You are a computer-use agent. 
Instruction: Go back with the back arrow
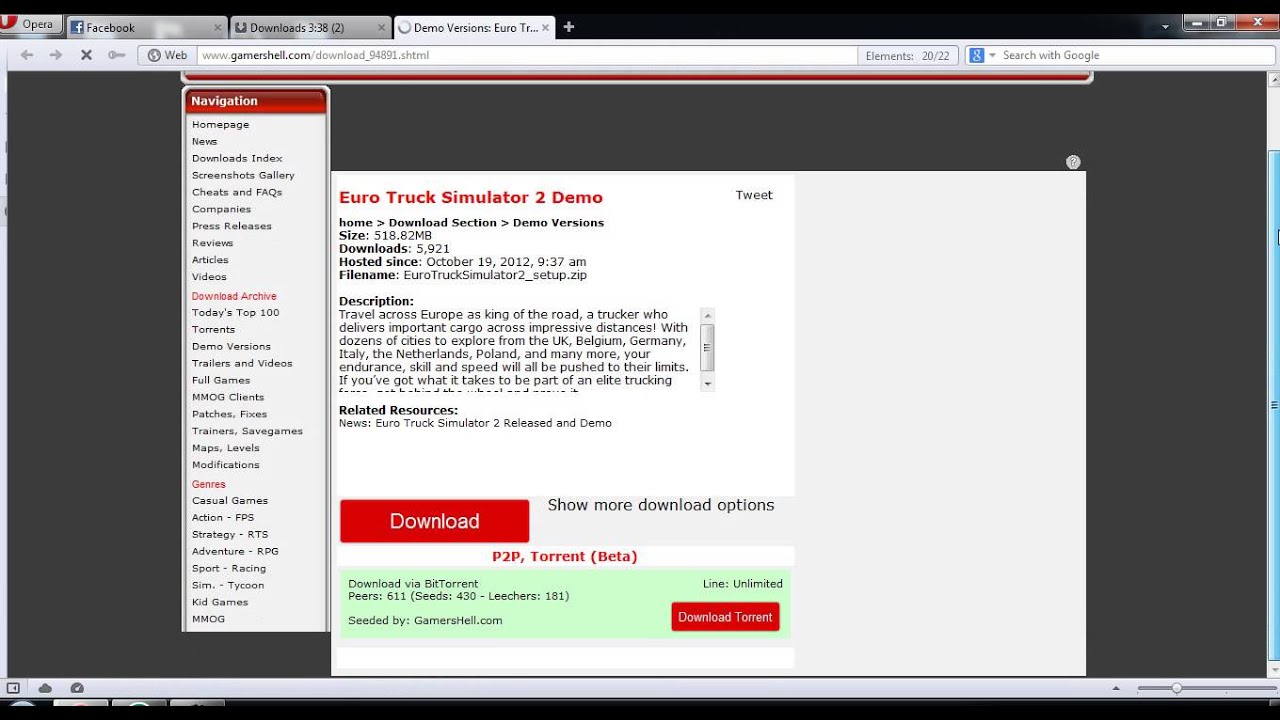point(27,55)
